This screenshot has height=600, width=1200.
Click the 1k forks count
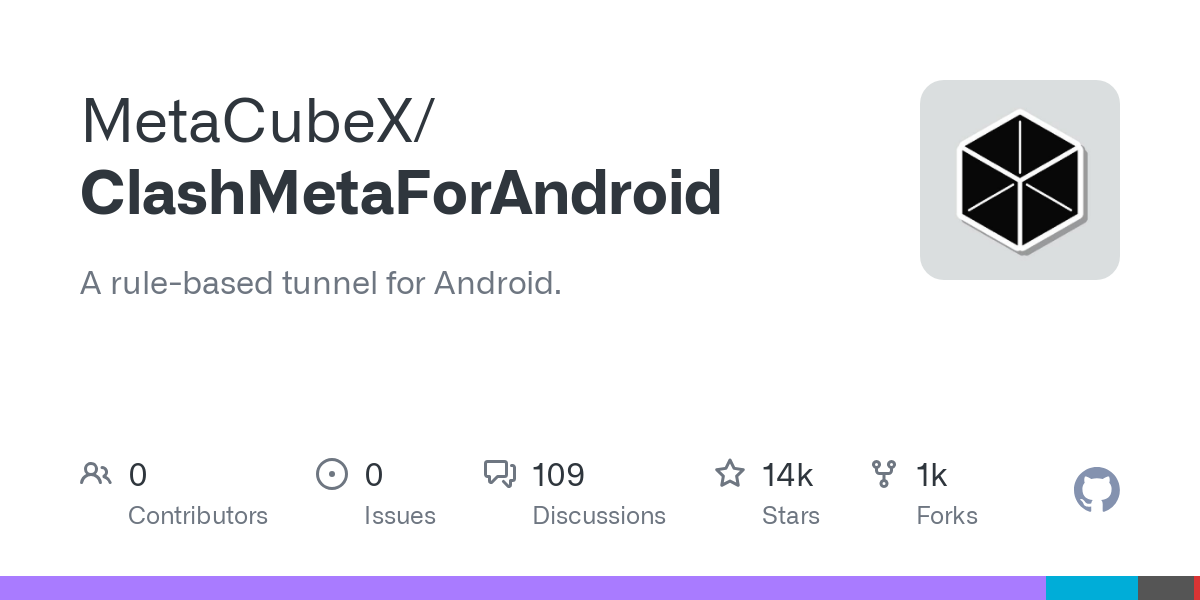[x=932, y=475]
